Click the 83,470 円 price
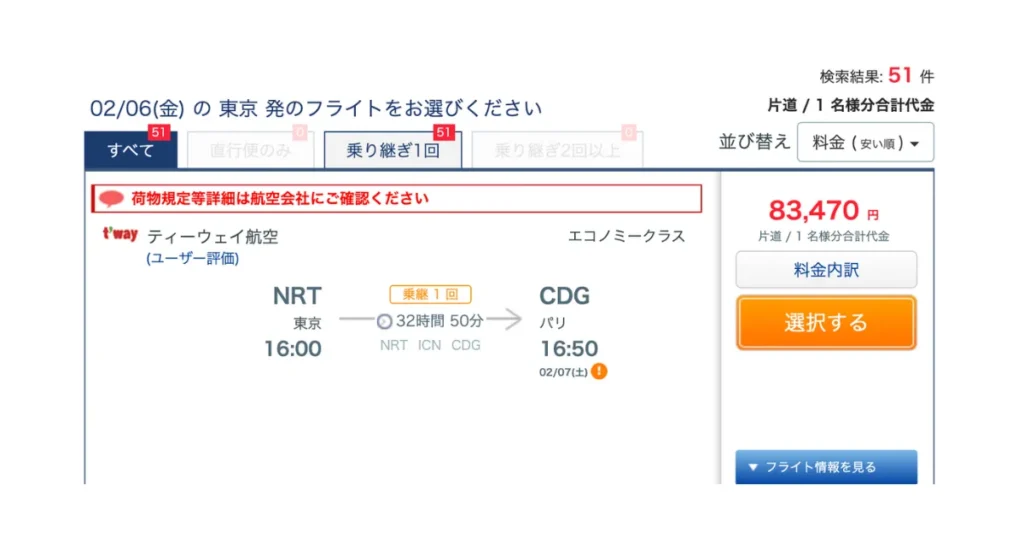The height and width of the screenshot is (538, 1024). click(822, 211)
